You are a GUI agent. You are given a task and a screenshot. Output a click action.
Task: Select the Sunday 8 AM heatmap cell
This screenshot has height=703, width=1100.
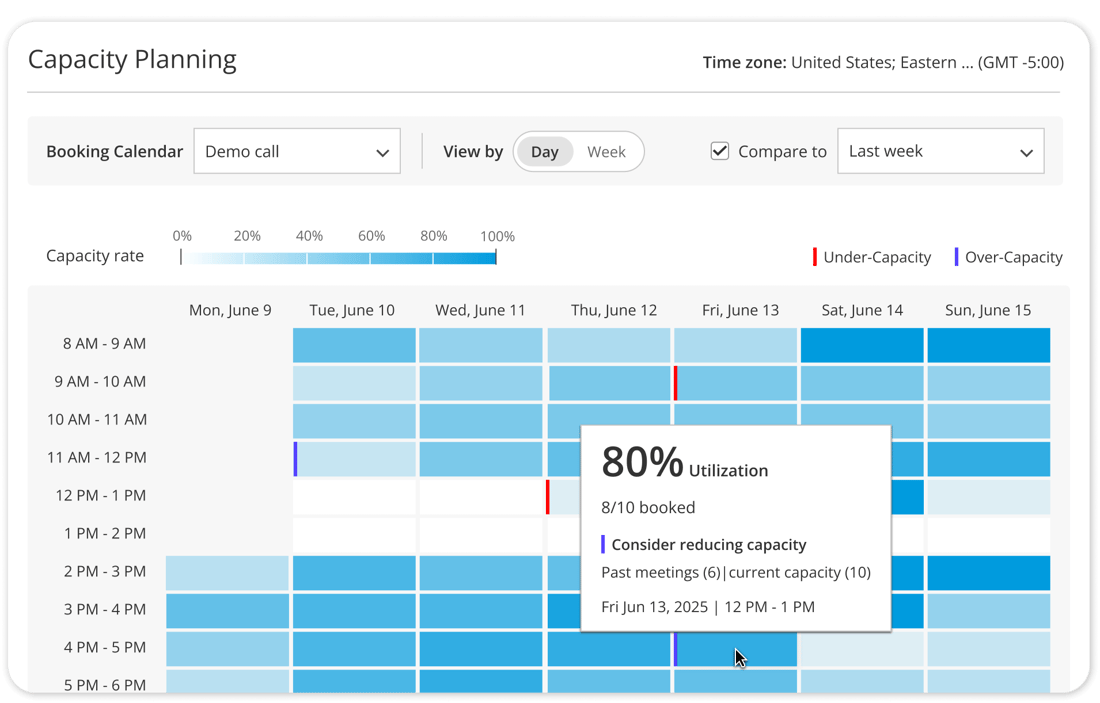(x=988, y=343)
